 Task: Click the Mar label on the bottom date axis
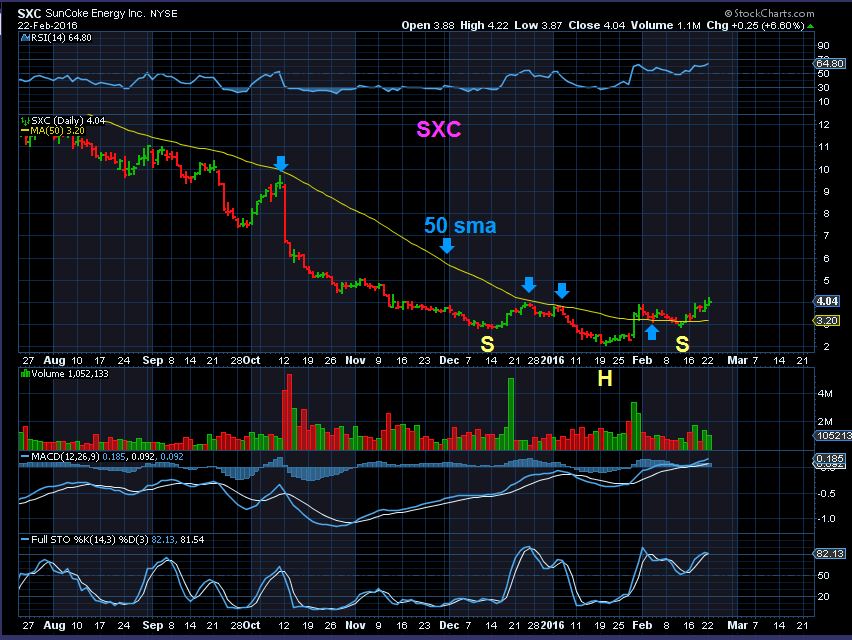click(x=737, y=625)
